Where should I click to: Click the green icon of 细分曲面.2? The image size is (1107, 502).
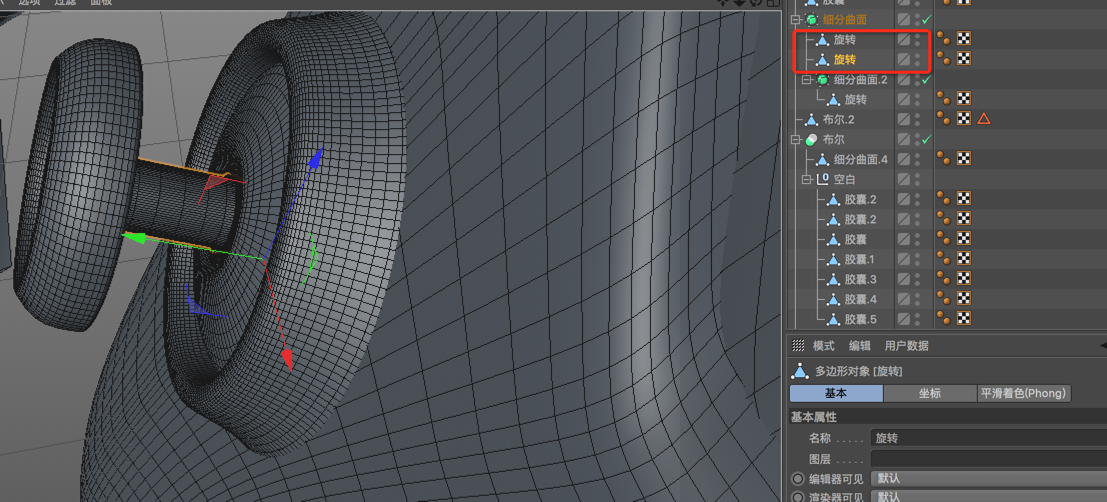[x=822, y=80]
